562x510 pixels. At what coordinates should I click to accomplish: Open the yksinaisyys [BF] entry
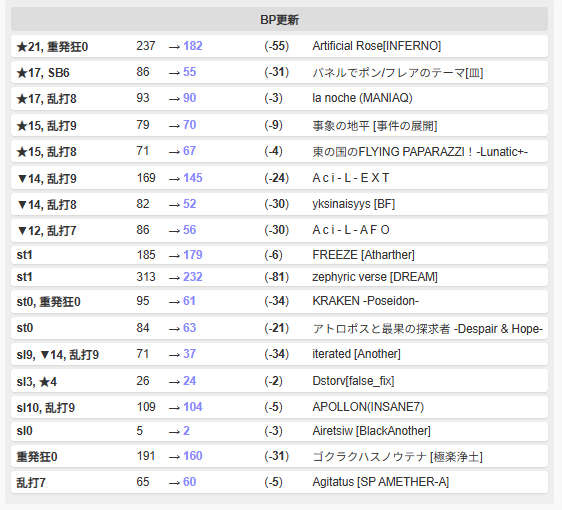[353, 204]
